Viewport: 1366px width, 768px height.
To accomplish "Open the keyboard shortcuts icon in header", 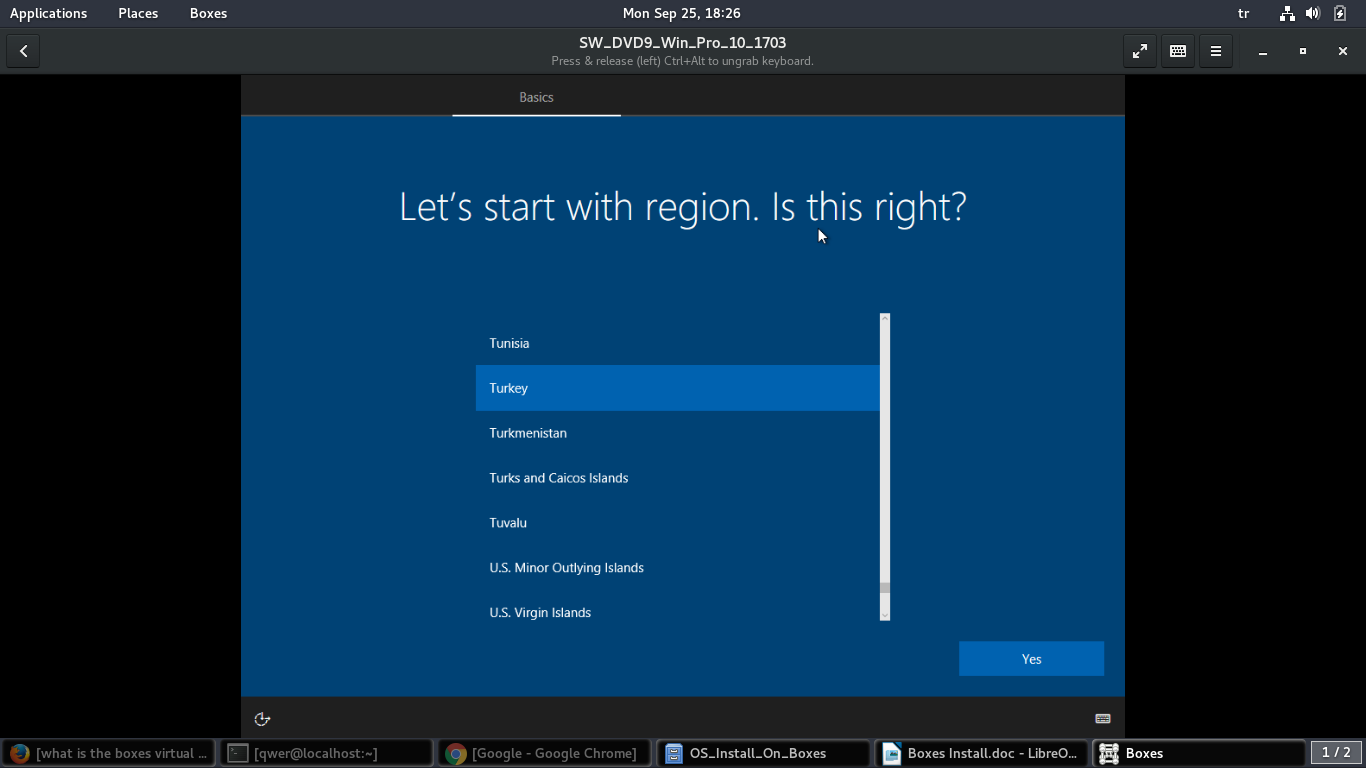I will 1177,51.
